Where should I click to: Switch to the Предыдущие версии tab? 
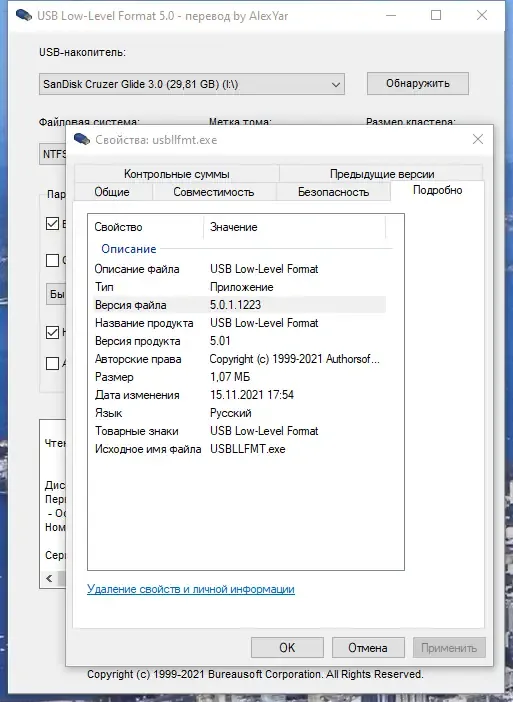click(382, 174)
